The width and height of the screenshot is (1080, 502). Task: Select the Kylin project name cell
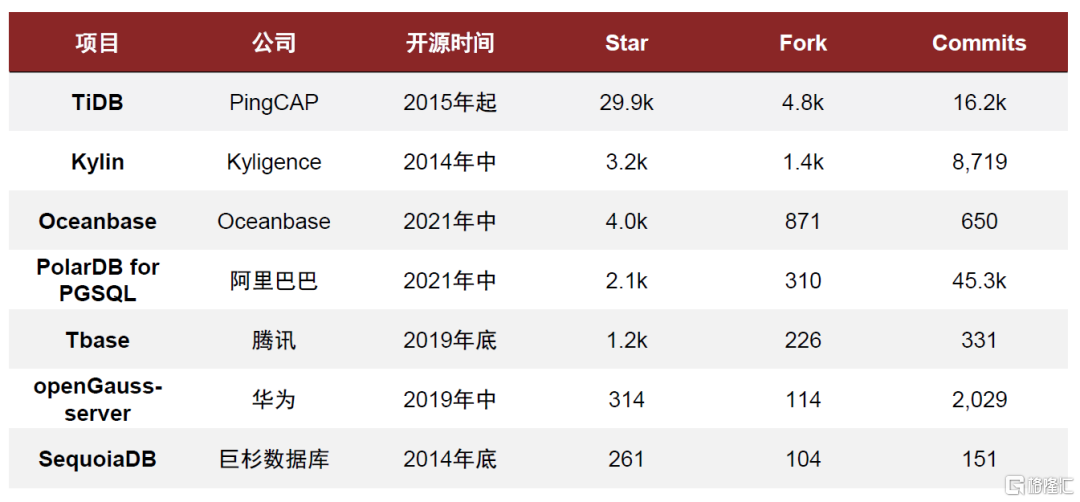(x=97, y=162)
